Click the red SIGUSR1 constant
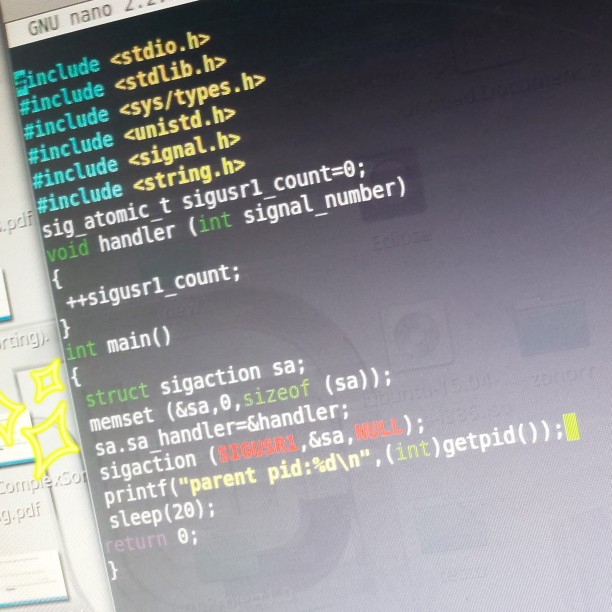Screen dimensions: 612x612 click(258, 448)
